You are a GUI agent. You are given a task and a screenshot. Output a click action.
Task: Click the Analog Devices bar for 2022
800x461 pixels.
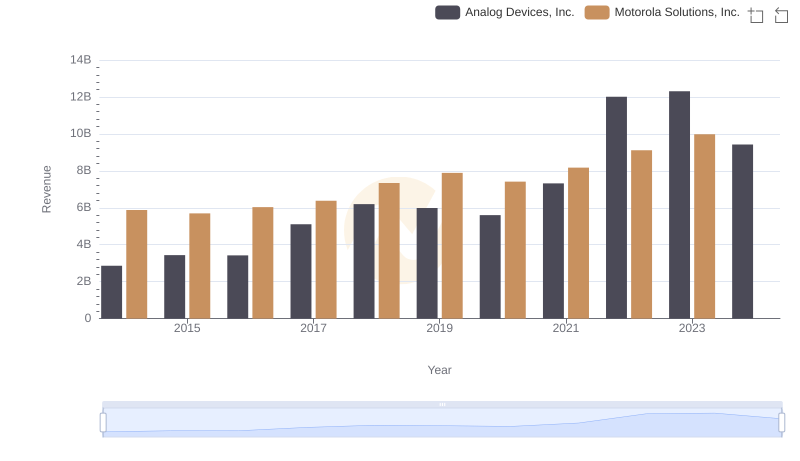pyautogui.click(x=616, y=208)
